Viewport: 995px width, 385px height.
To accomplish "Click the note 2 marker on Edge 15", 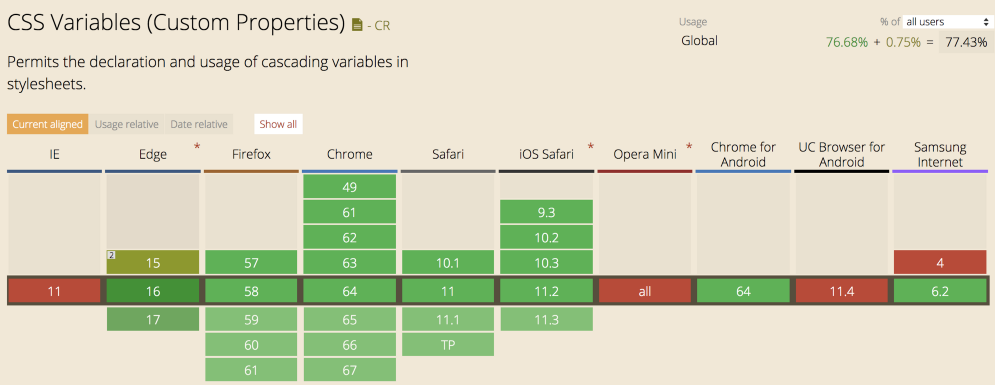I will click(x=110, y=255).
